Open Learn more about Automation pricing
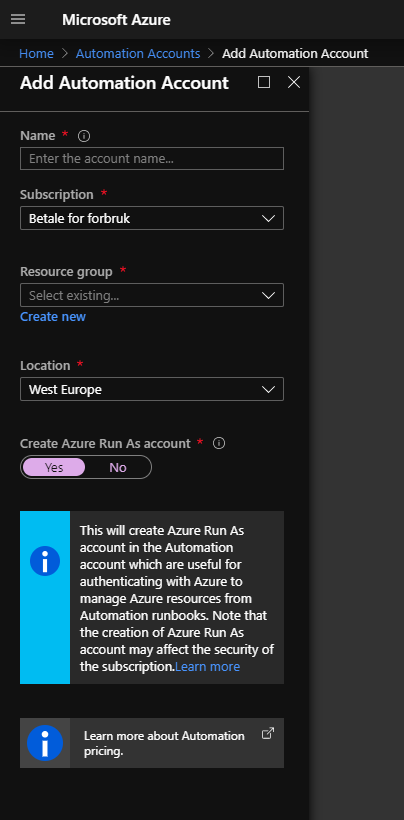404x820 pixels. point(164,743)
